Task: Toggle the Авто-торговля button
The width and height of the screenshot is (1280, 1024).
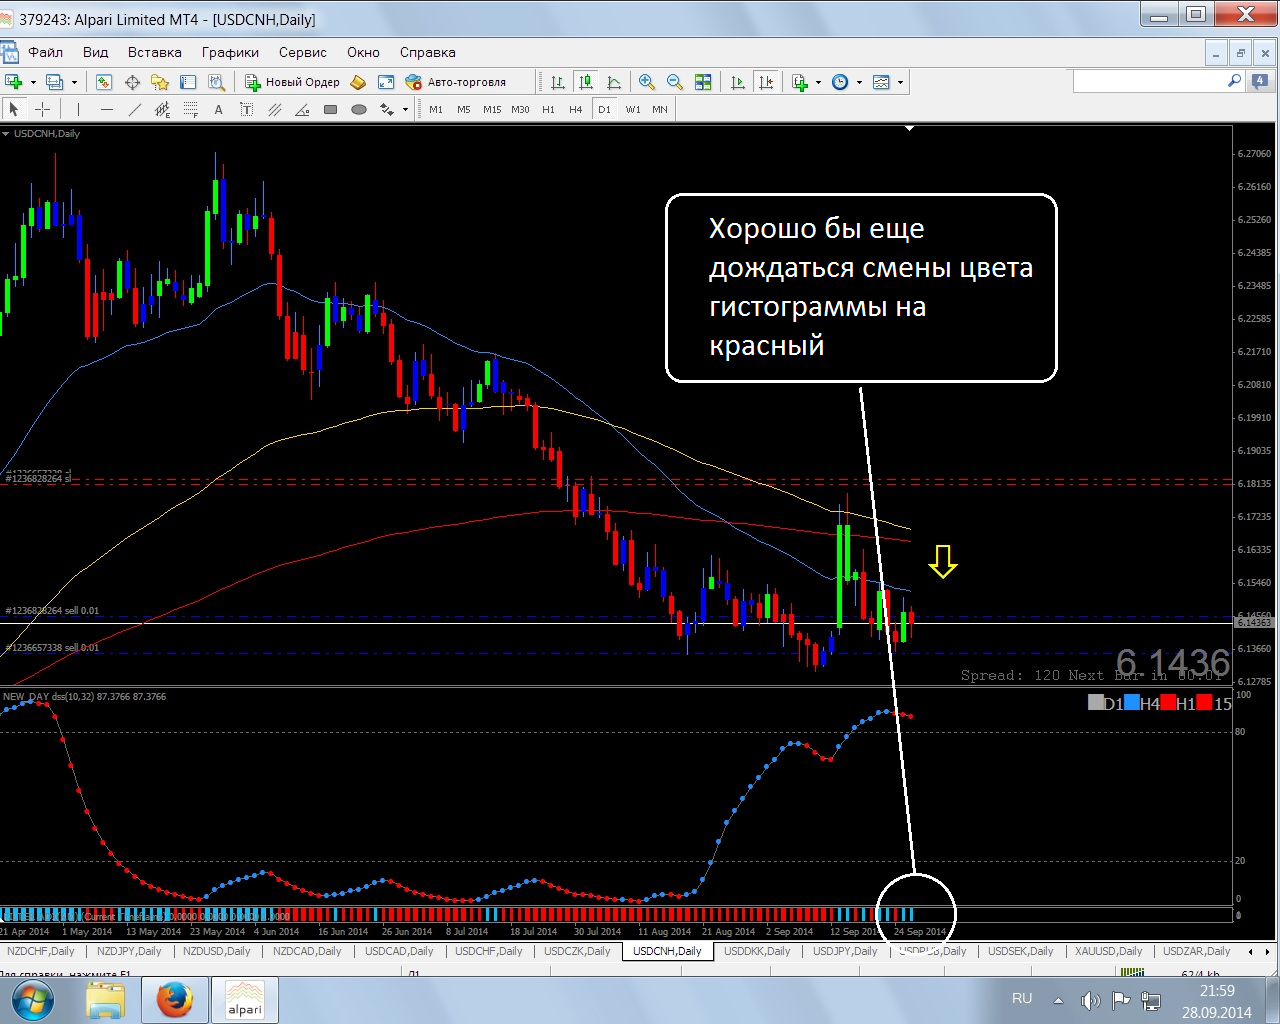Action: click(x=456, y=82)
